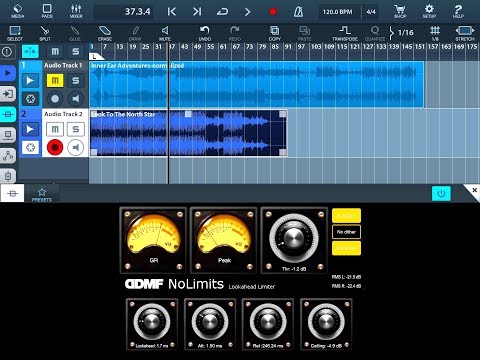Open the Media browser
The height and width of the screenshot is (360, 480).
tap(17, 11)
